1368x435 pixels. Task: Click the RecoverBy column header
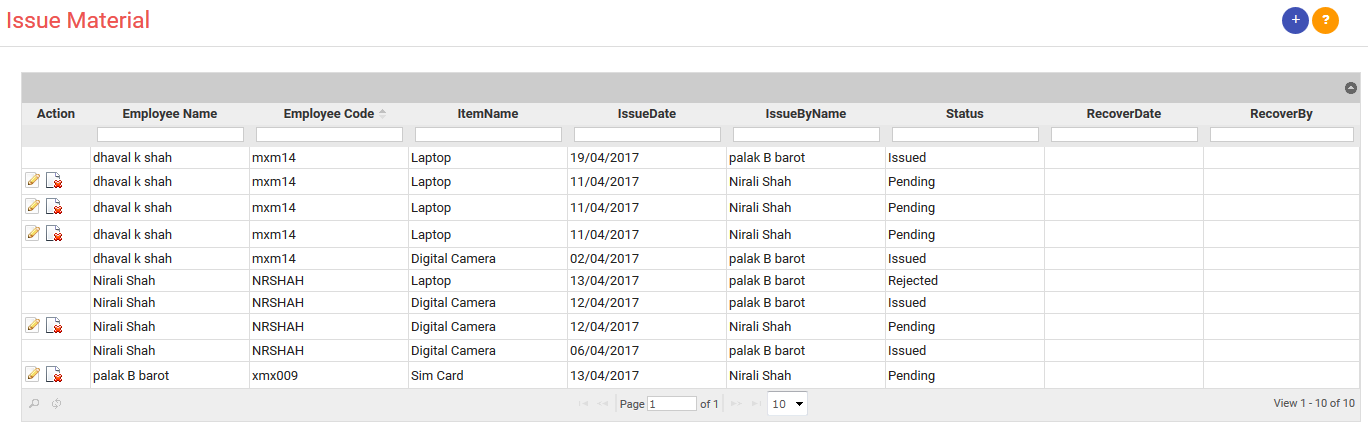pyautogui.click(x=1281, y=114)
